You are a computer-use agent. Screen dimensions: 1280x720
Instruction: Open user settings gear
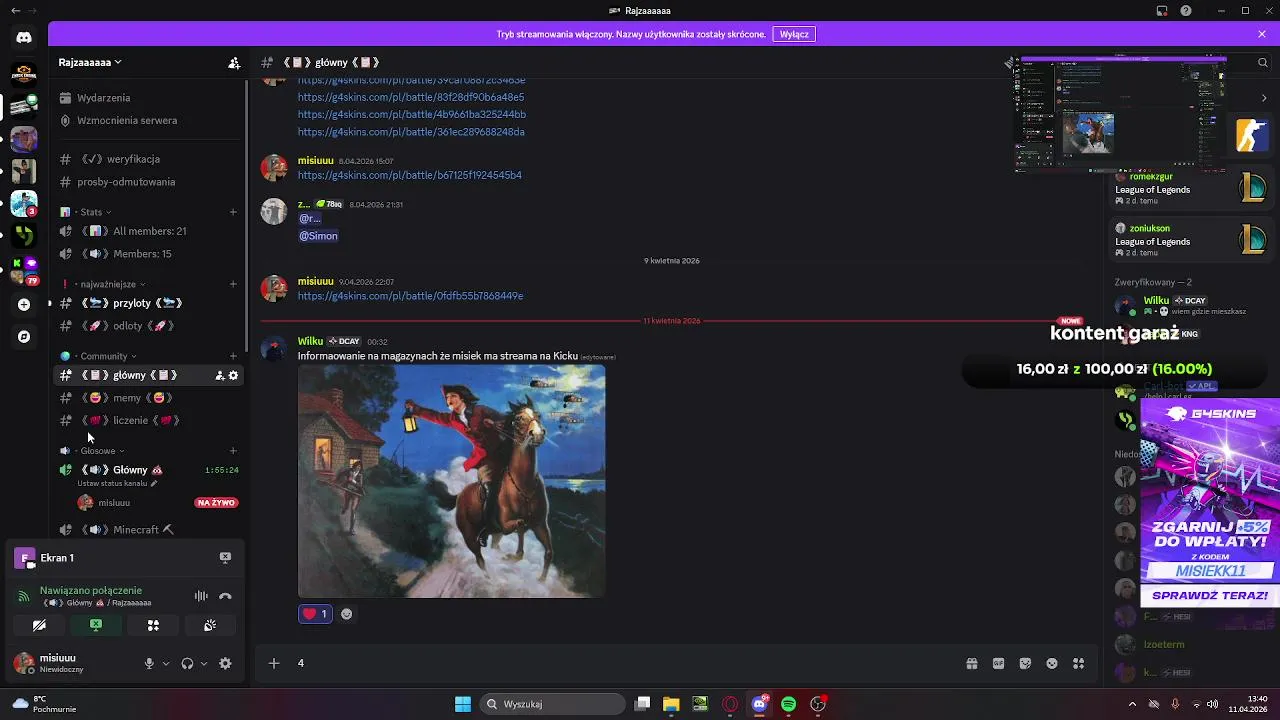(225, 664)
